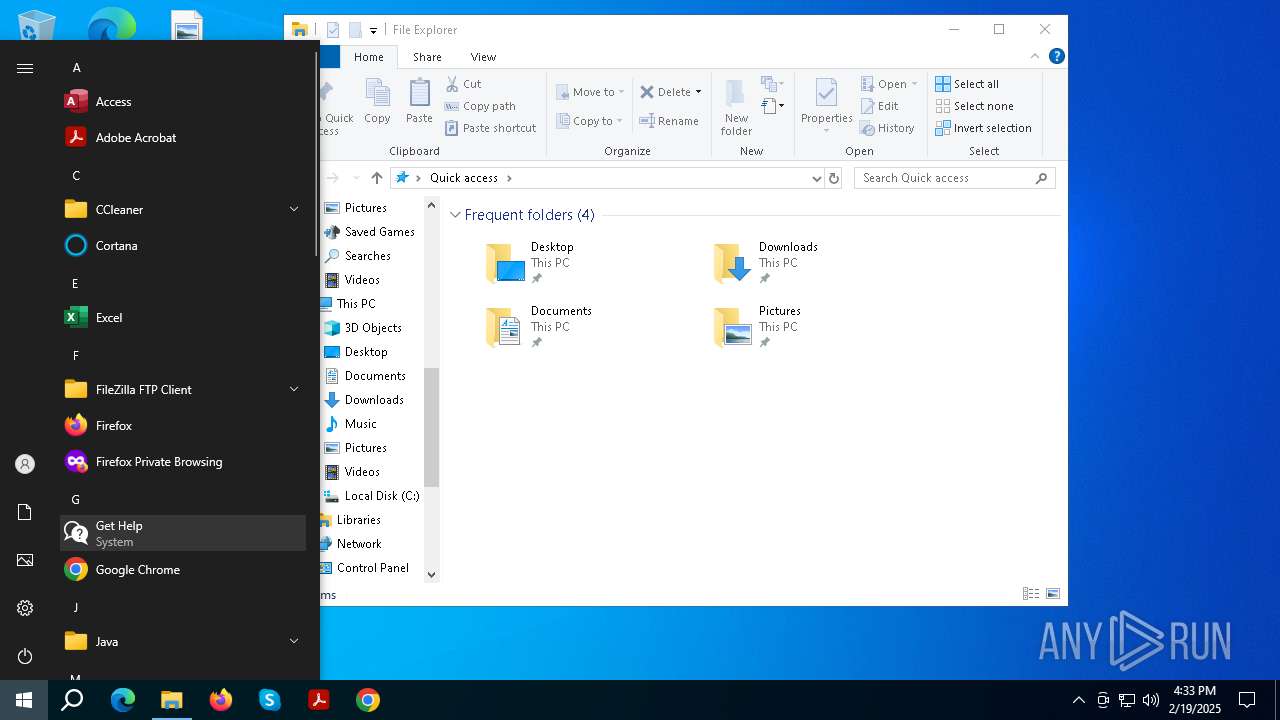Open the Move to dropdown
Image resolution: width=1280 pixels, height=720 pixels.
(x=589, y=92)
